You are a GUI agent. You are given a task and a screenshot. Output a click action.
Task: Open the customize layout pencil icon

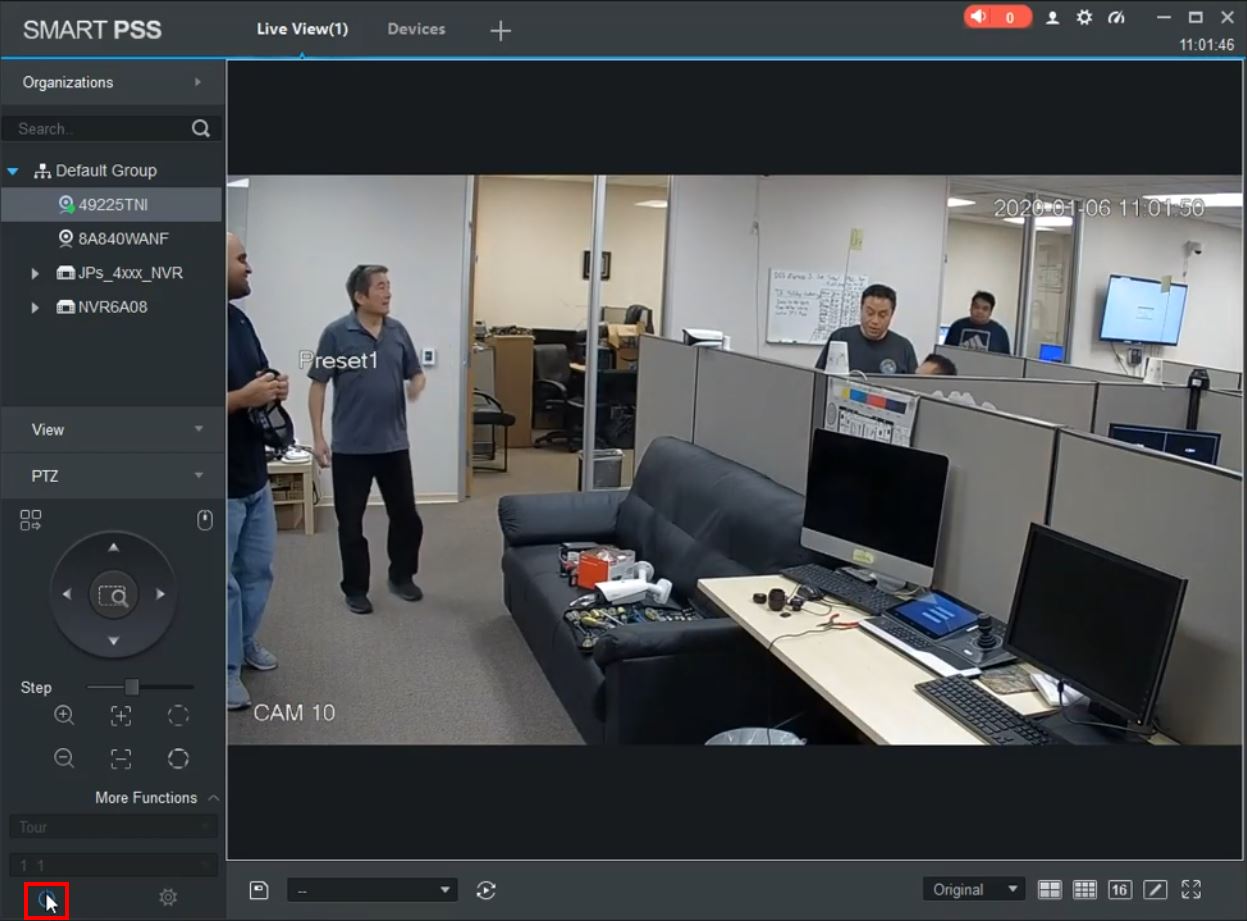1154,889
